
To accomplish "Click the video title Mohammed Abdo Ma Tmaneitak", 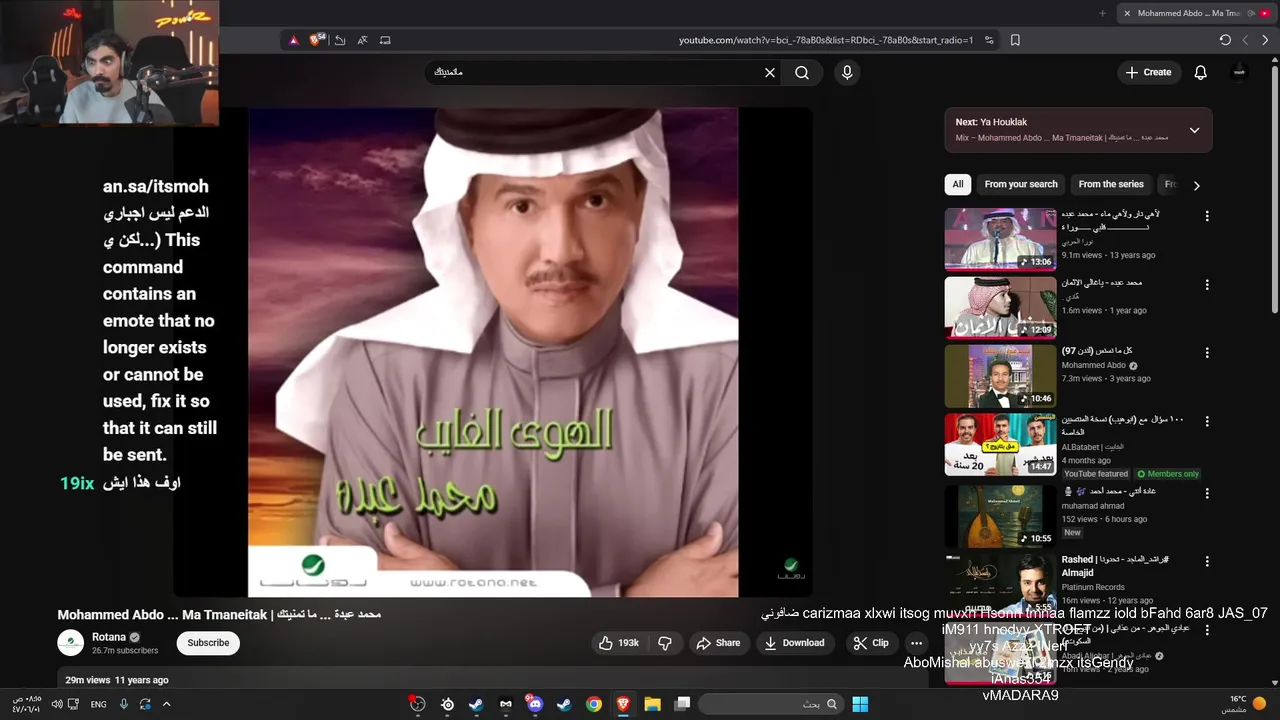I will tap(219, 614).
